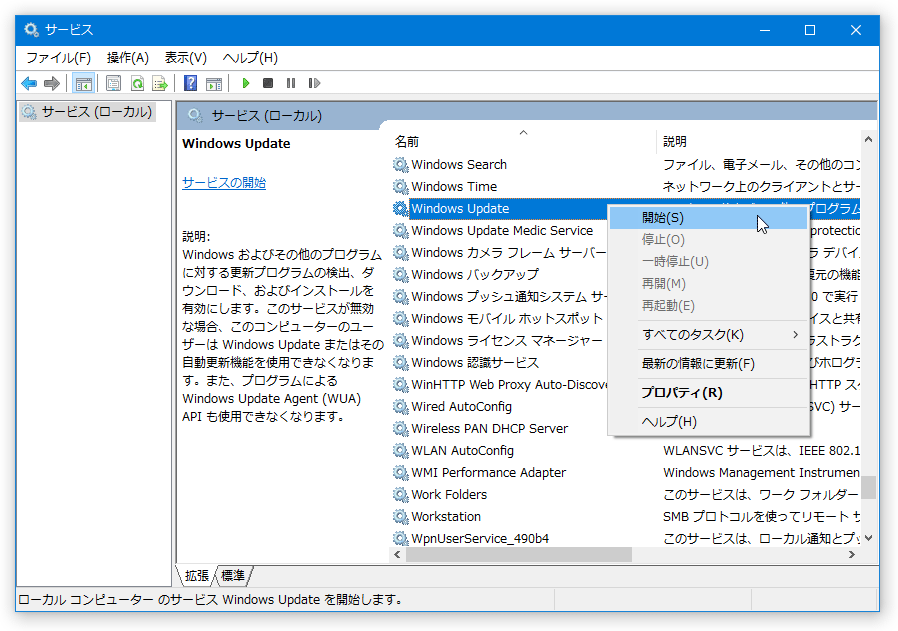Click the horizontal scrollbar left arrow
898x631 pixels.
(397, 554)
